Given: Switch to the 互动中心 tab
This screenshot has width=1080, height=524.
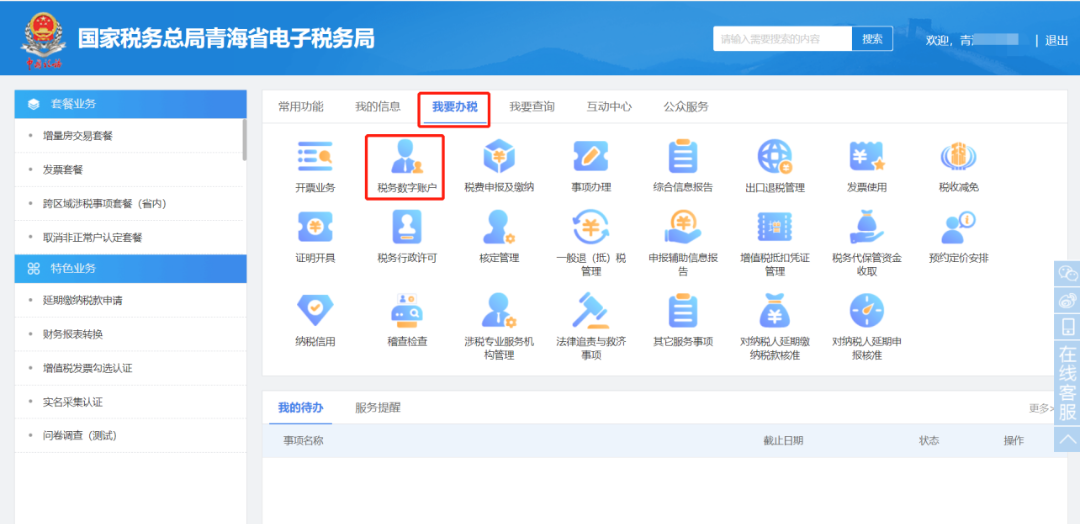Looking at the screenshot, I should [x=609, y=107].
